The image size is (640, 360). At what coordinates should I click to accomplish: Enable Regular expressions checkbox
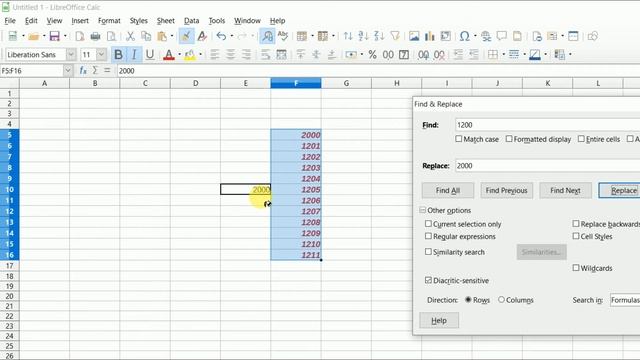(x=428, y=236)
